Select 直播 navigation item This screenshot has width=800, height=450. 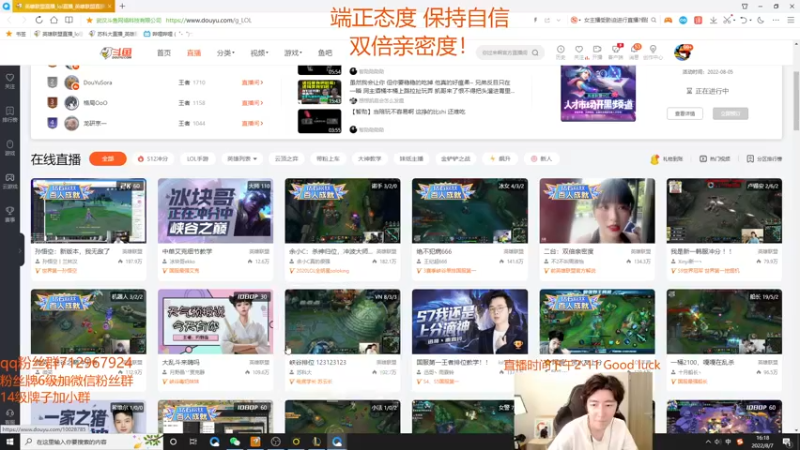click(x=194, y=53)
